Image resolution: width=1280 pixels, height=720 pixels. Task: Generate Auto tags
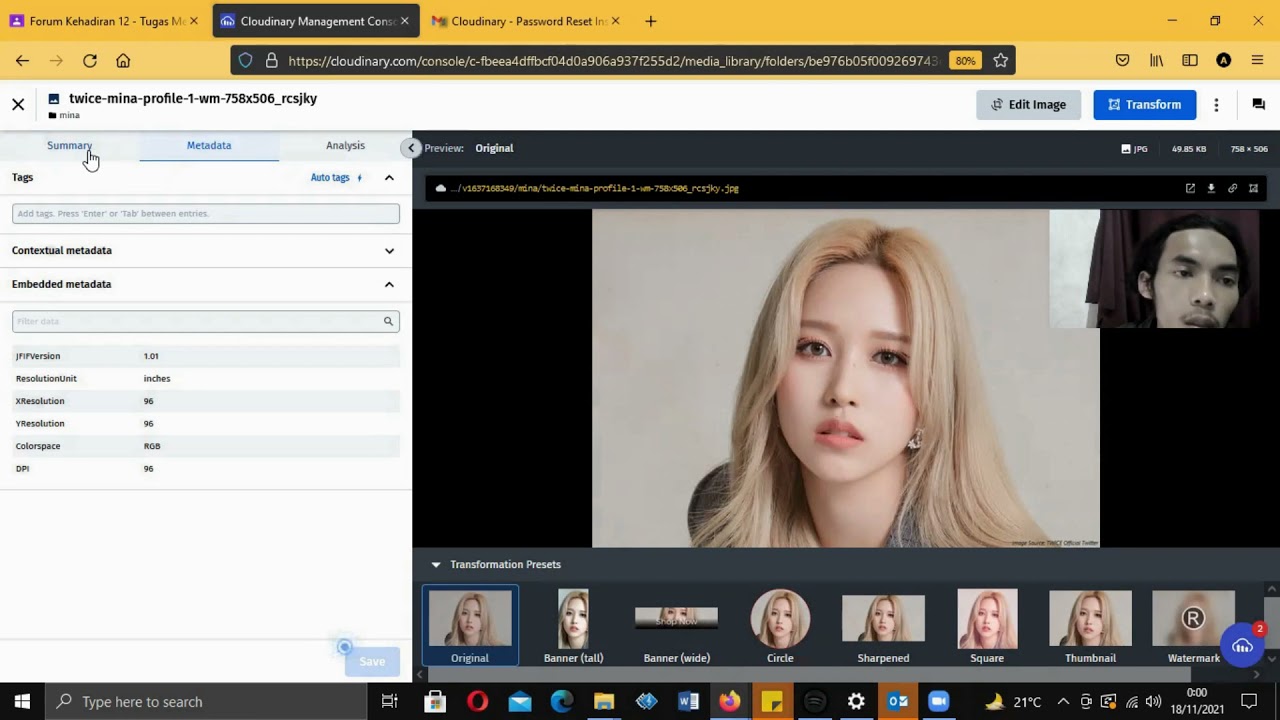(x=336, y=178)
